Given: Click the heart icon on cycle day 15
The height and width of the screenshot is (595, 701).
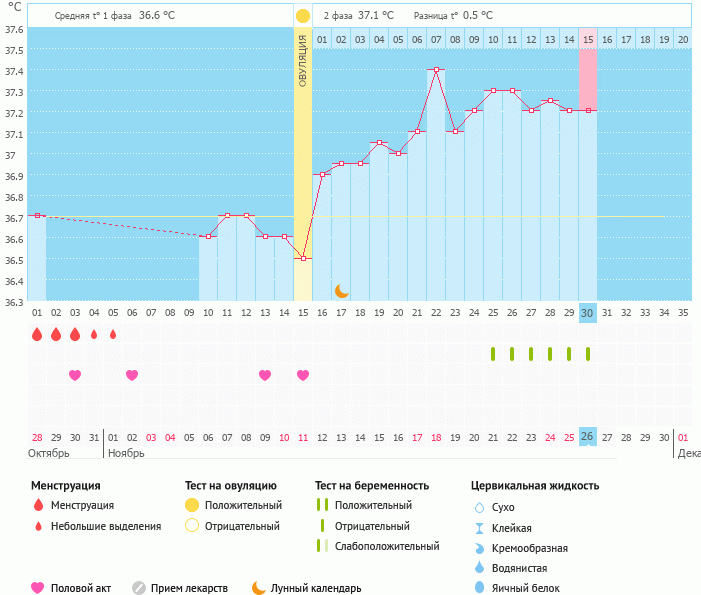Looking at the screenshot, I should 303,375.
